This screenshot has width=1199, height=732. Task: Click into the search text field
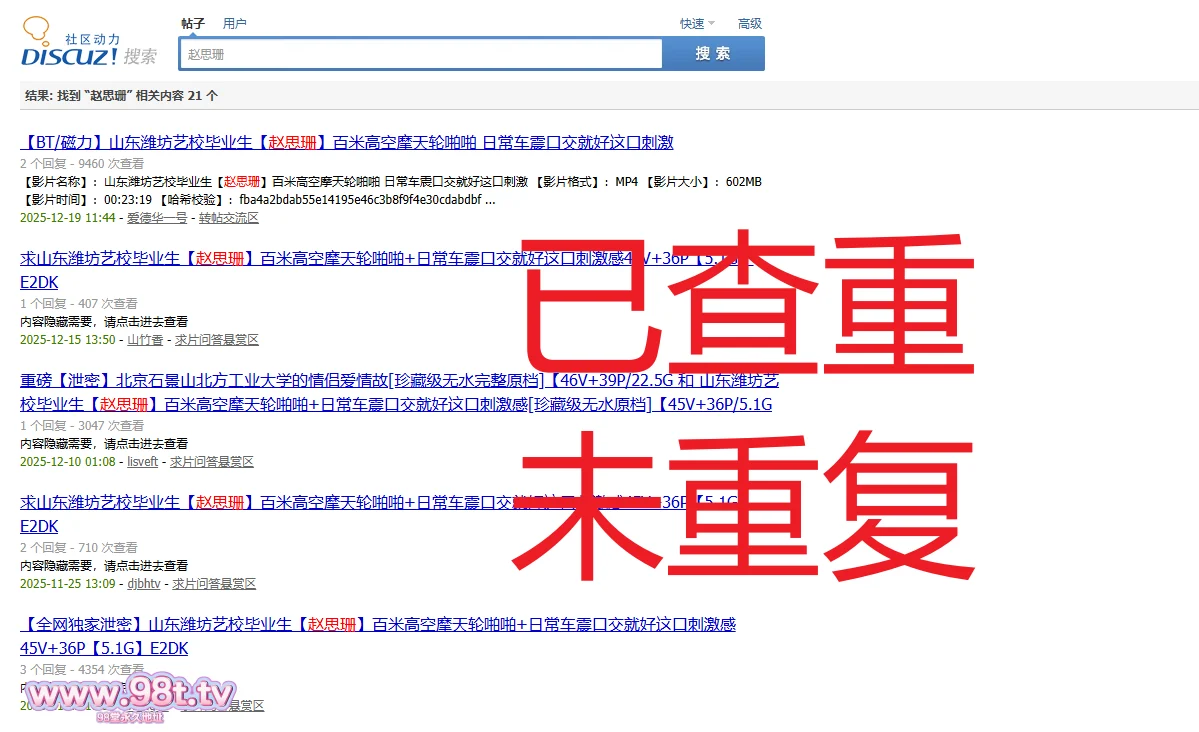coord(420,54)
